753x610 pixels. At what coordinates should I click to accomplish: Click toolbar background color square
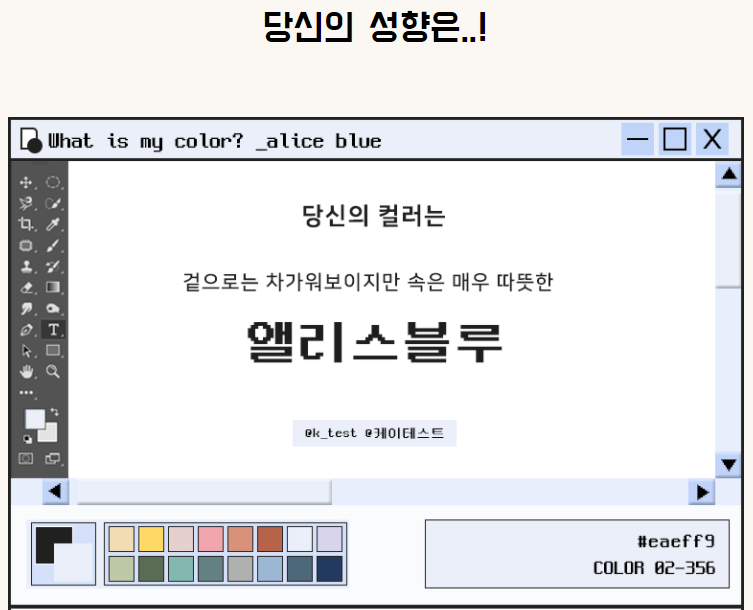50,435
